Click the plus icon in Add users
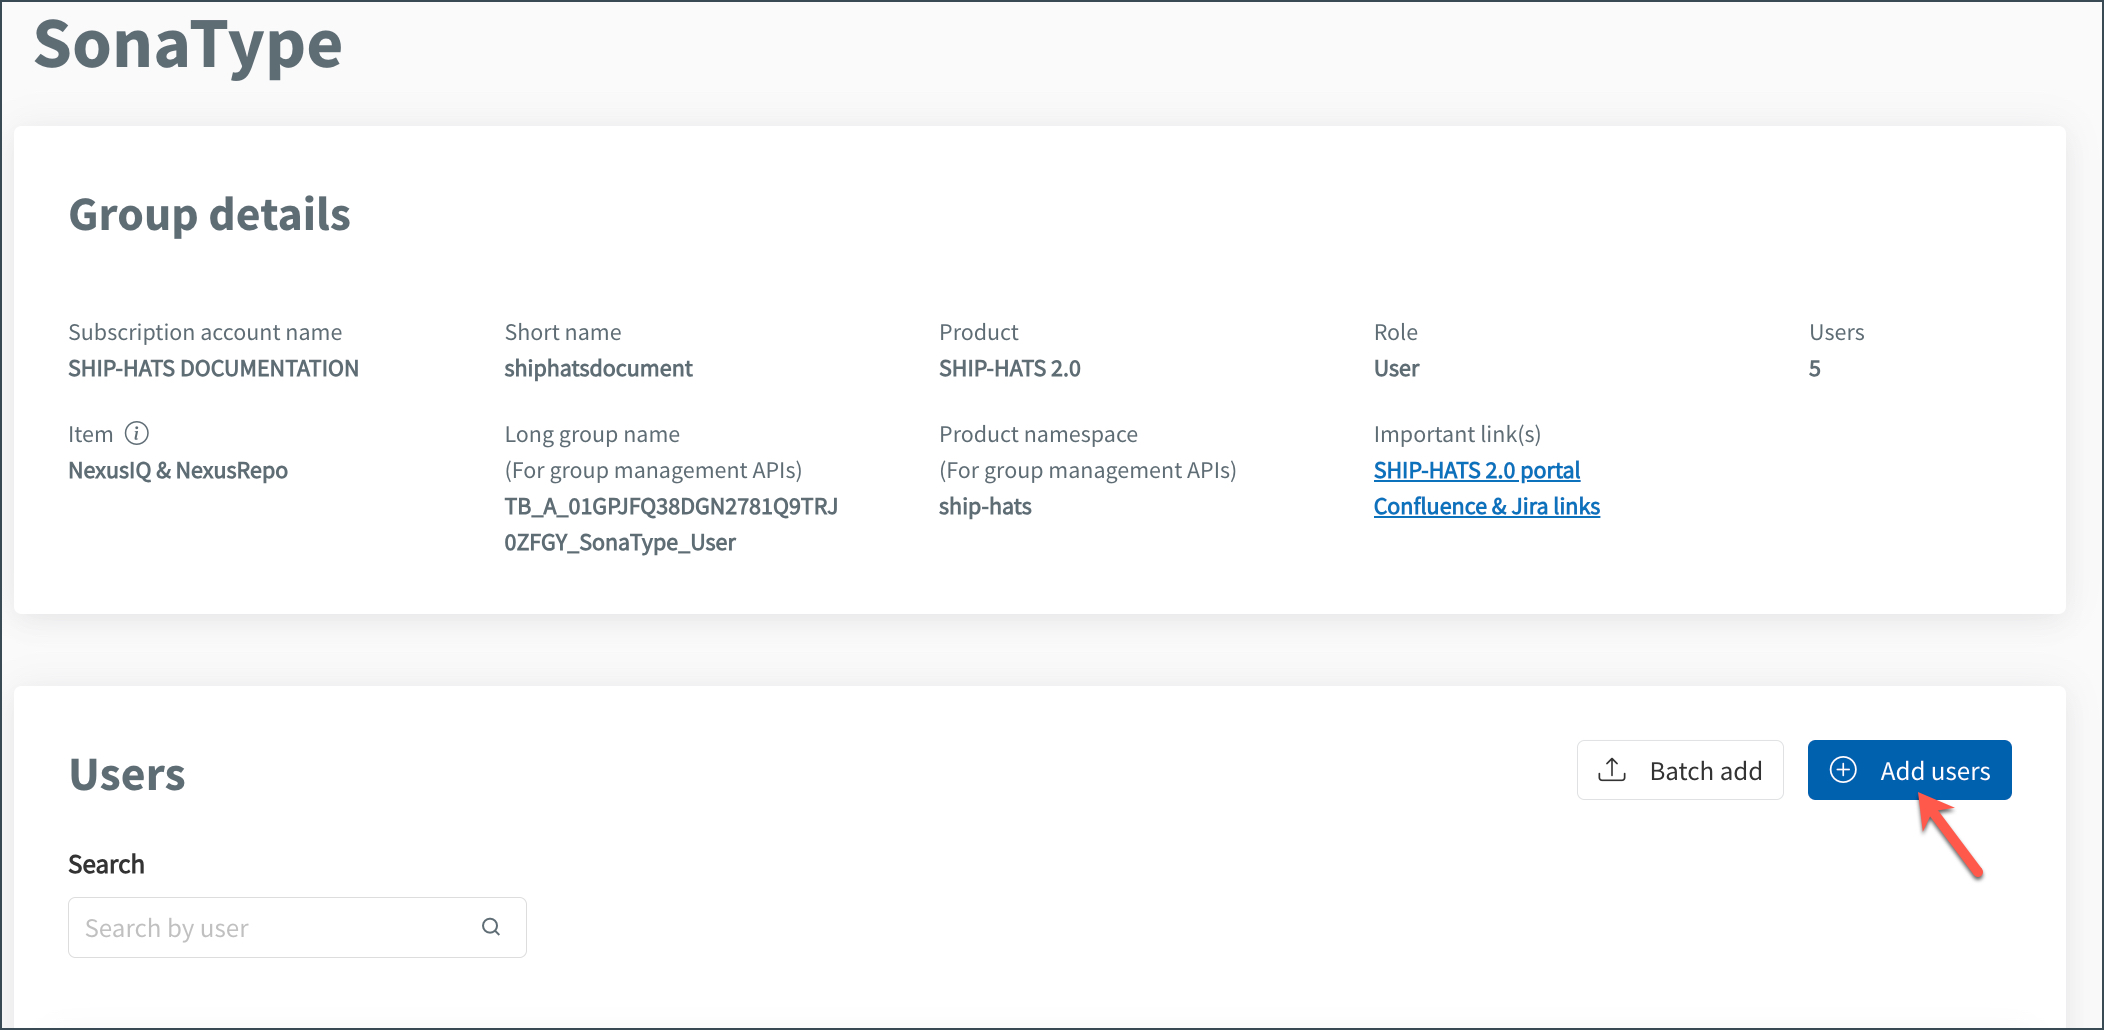Screen dimensions: 2104x1030 click(1843, 769)
